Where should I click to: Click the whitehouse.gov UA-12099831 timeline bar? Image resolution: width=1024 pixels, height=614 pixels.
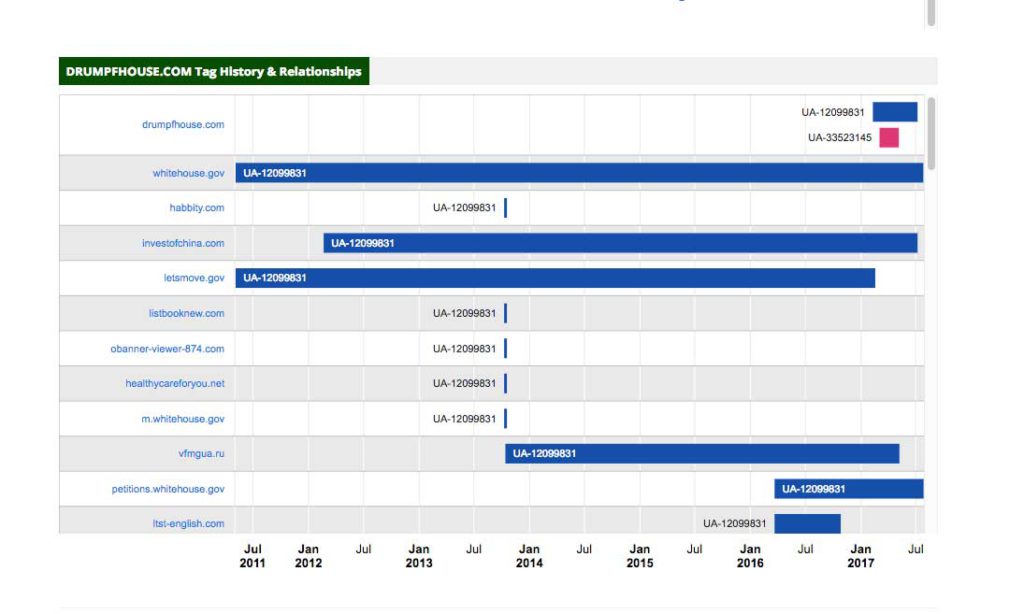[x=579, y=173]
